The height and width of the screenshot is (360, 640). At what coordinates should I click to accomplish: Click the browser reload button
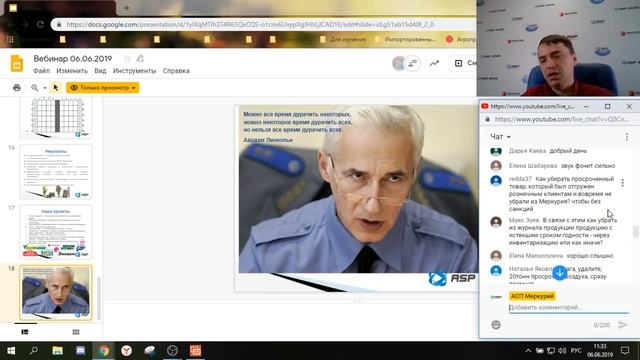(x=40, y=24)
